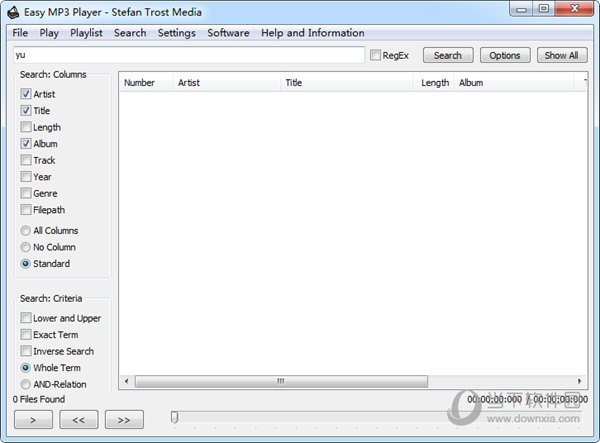
Task: Click the next track '>>' button
Action: [124, 420]
